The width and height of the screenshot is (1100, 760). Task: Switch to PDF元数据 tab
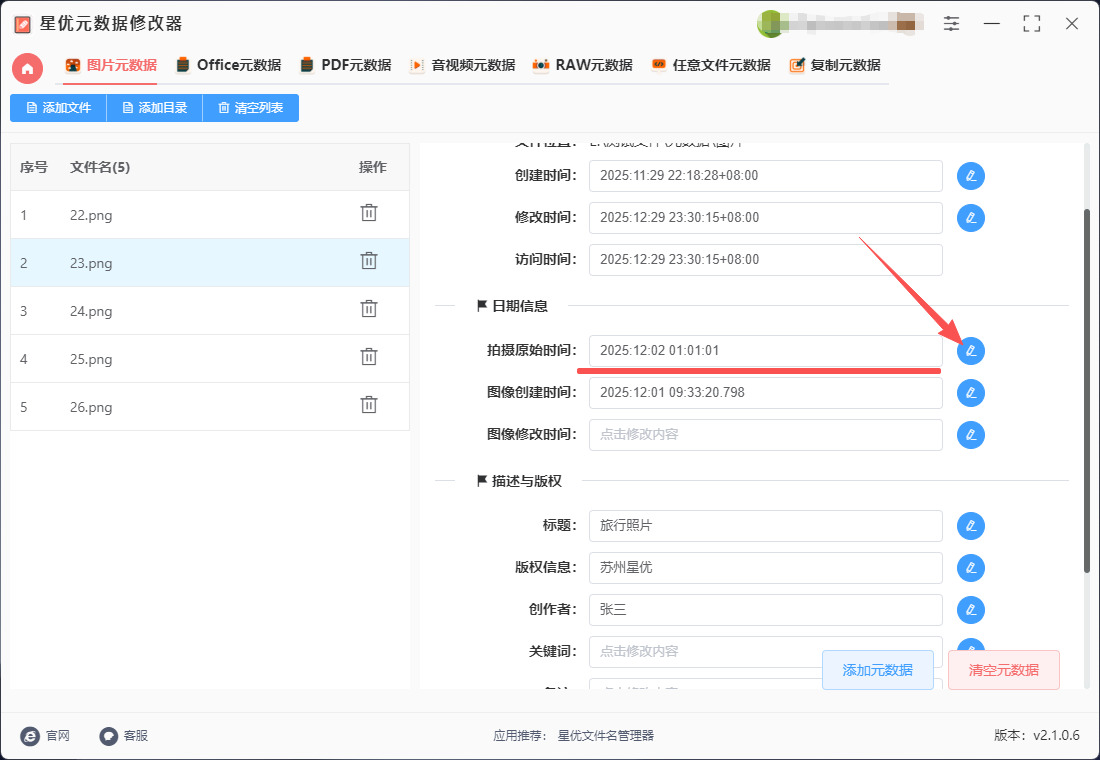(345, 65)
